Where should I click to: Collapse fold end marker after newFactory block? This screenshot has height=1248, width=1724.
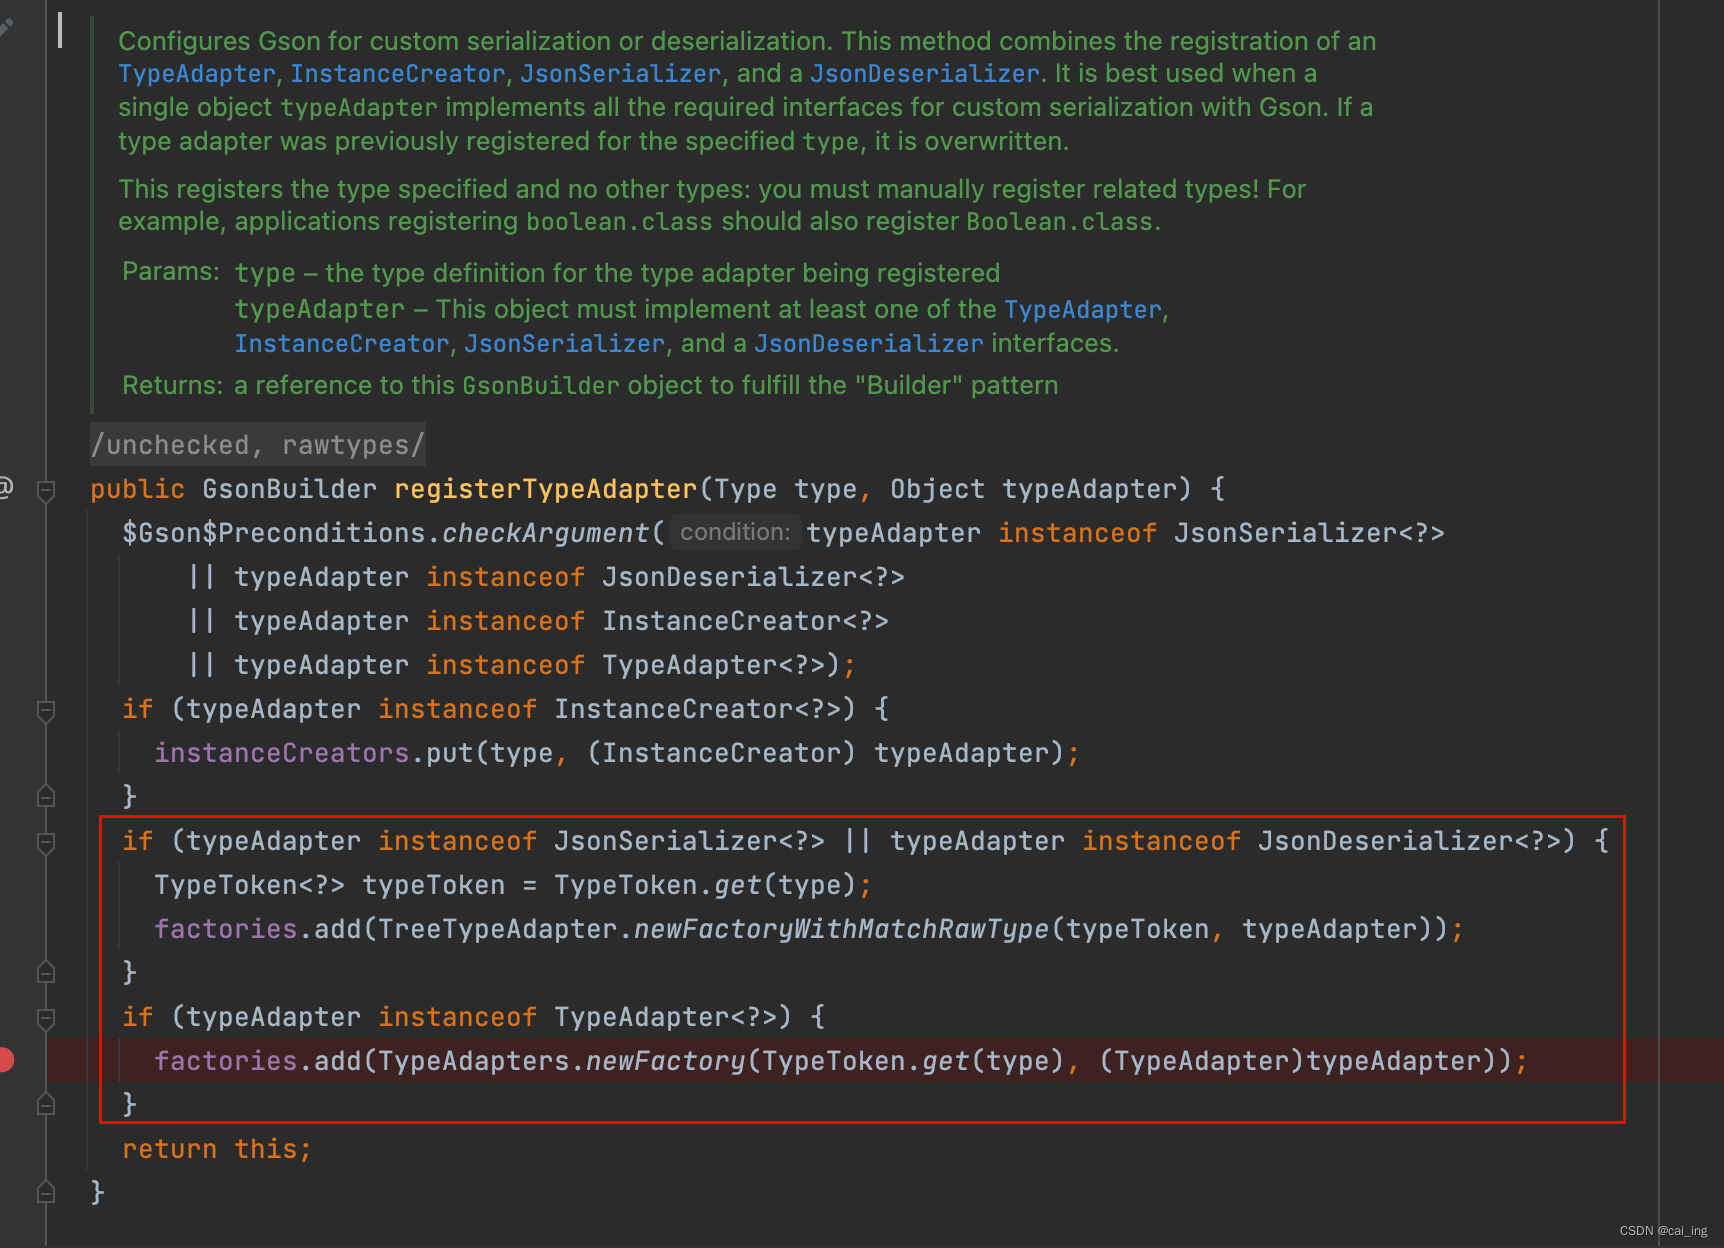tap(46, 1104)
